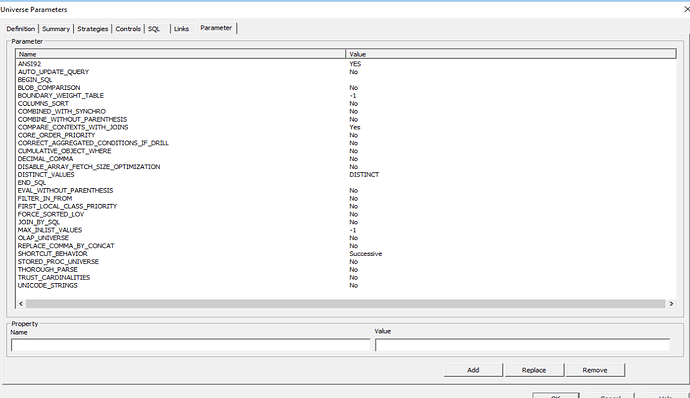The width and height of the screenshot is (690, 398).
Task: Select the DISTINCT_VALUES parameter
Action: pyautogui.click(x=46, y=175)
